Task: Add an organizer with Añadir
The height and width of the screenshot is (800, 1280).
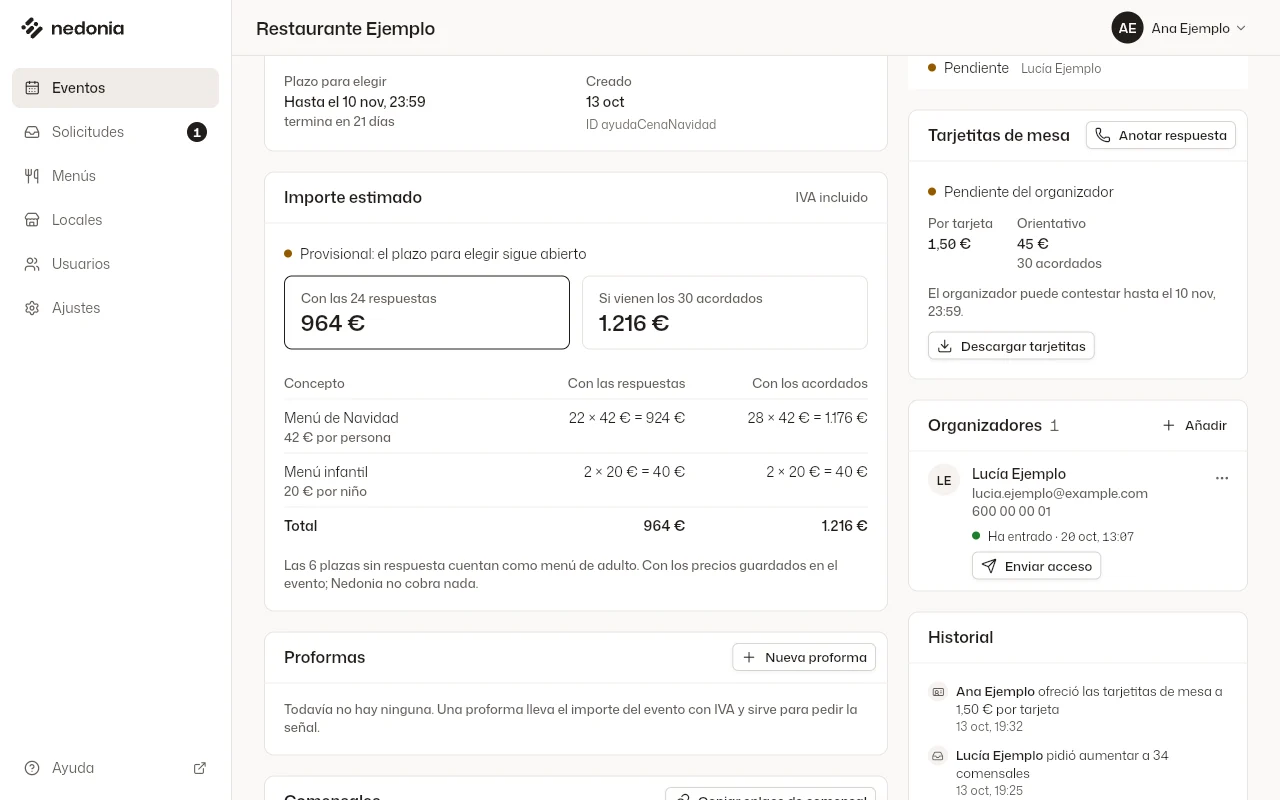Action: 1194,425
